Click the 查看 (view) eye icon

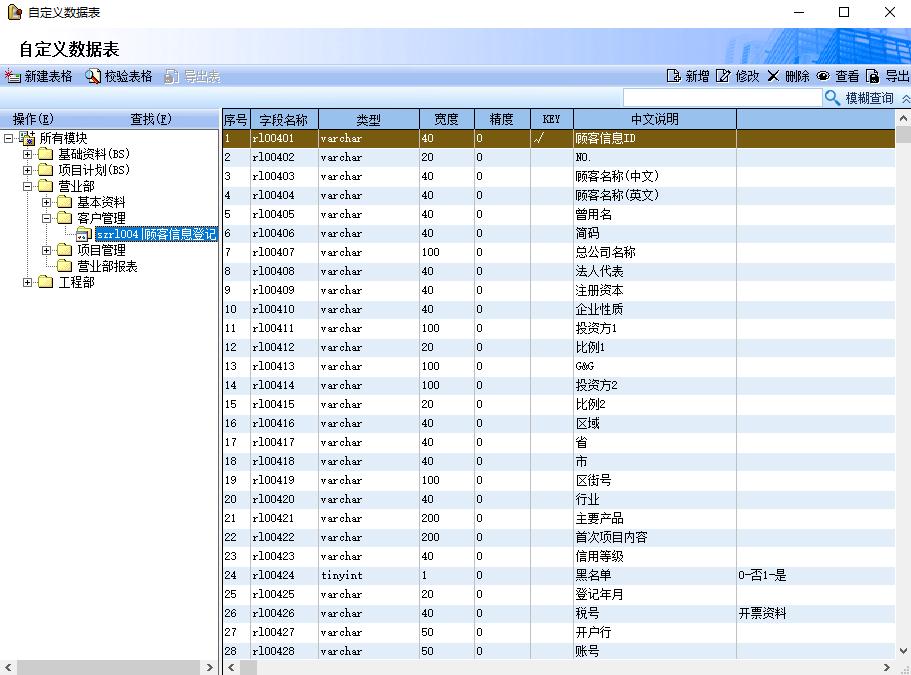[823, 76]
